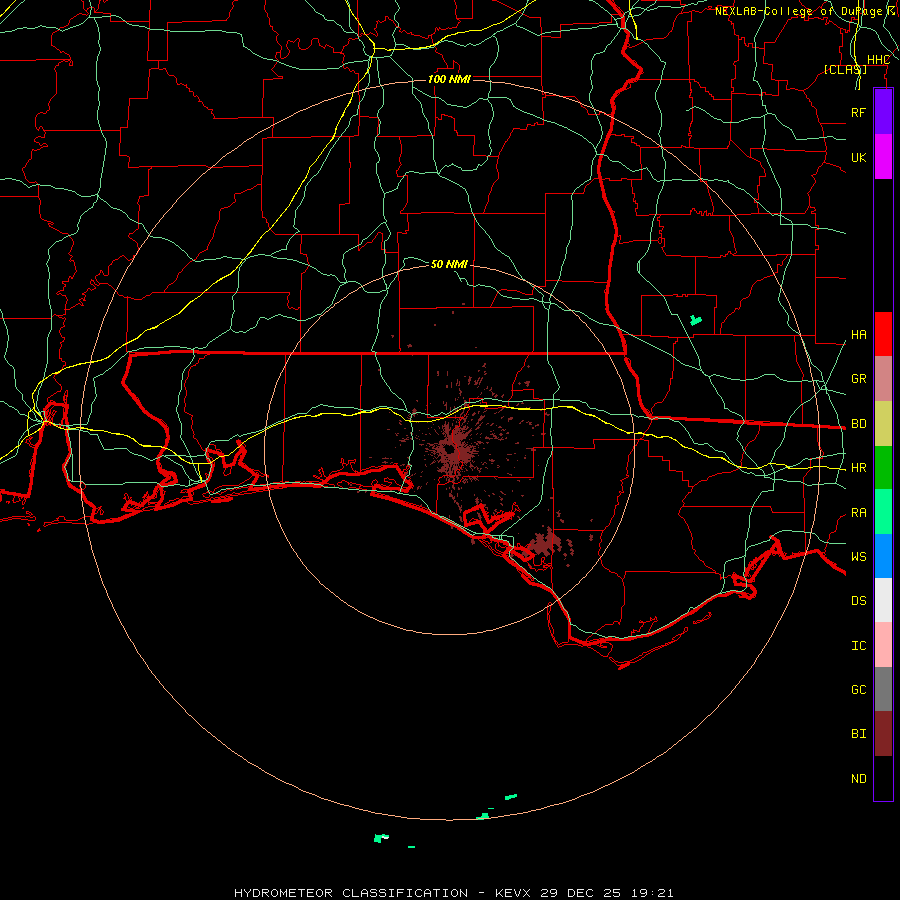
Task: Click the 50 NMI range ring label
Action: click(449, 264)
